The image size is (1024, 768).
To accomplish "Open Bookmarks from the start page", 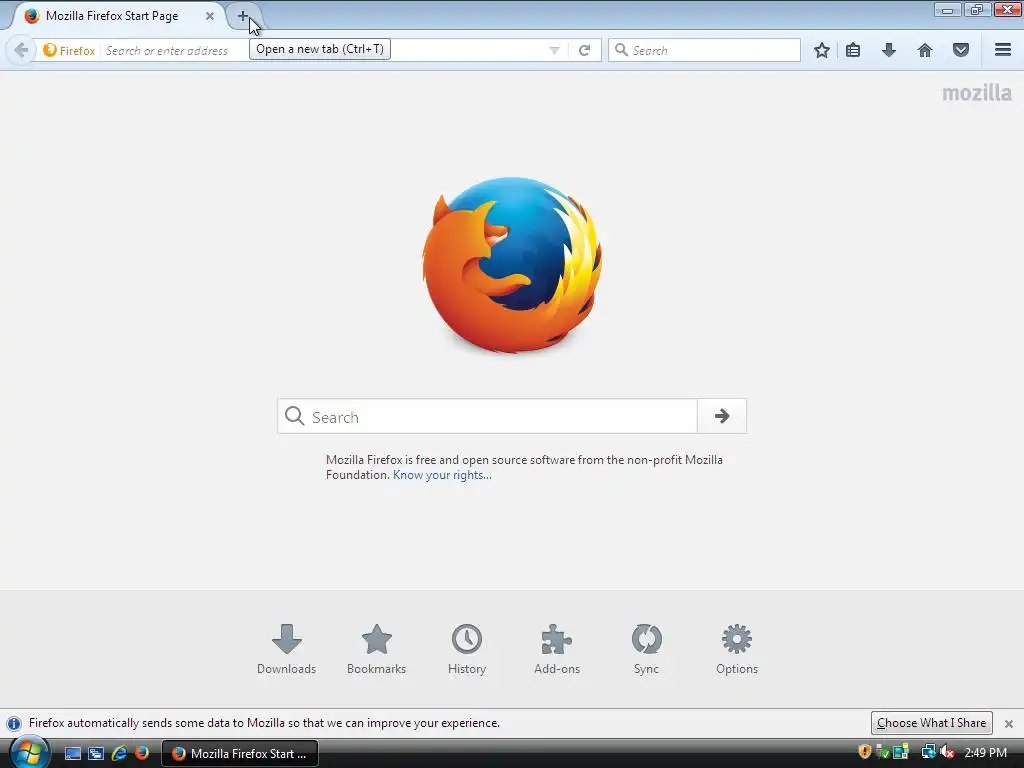I will point(376,650).
